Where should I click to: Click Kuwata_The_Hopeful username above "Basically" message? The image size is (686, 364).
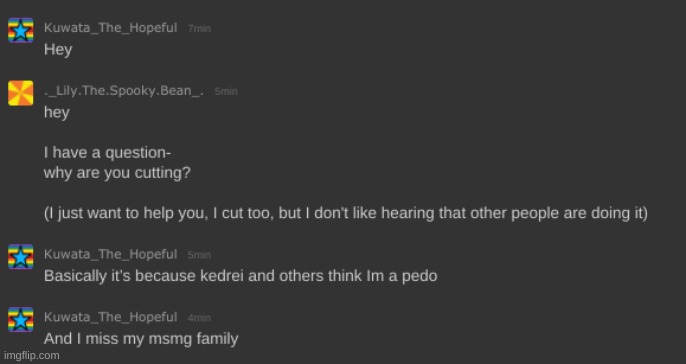(111, 254)
